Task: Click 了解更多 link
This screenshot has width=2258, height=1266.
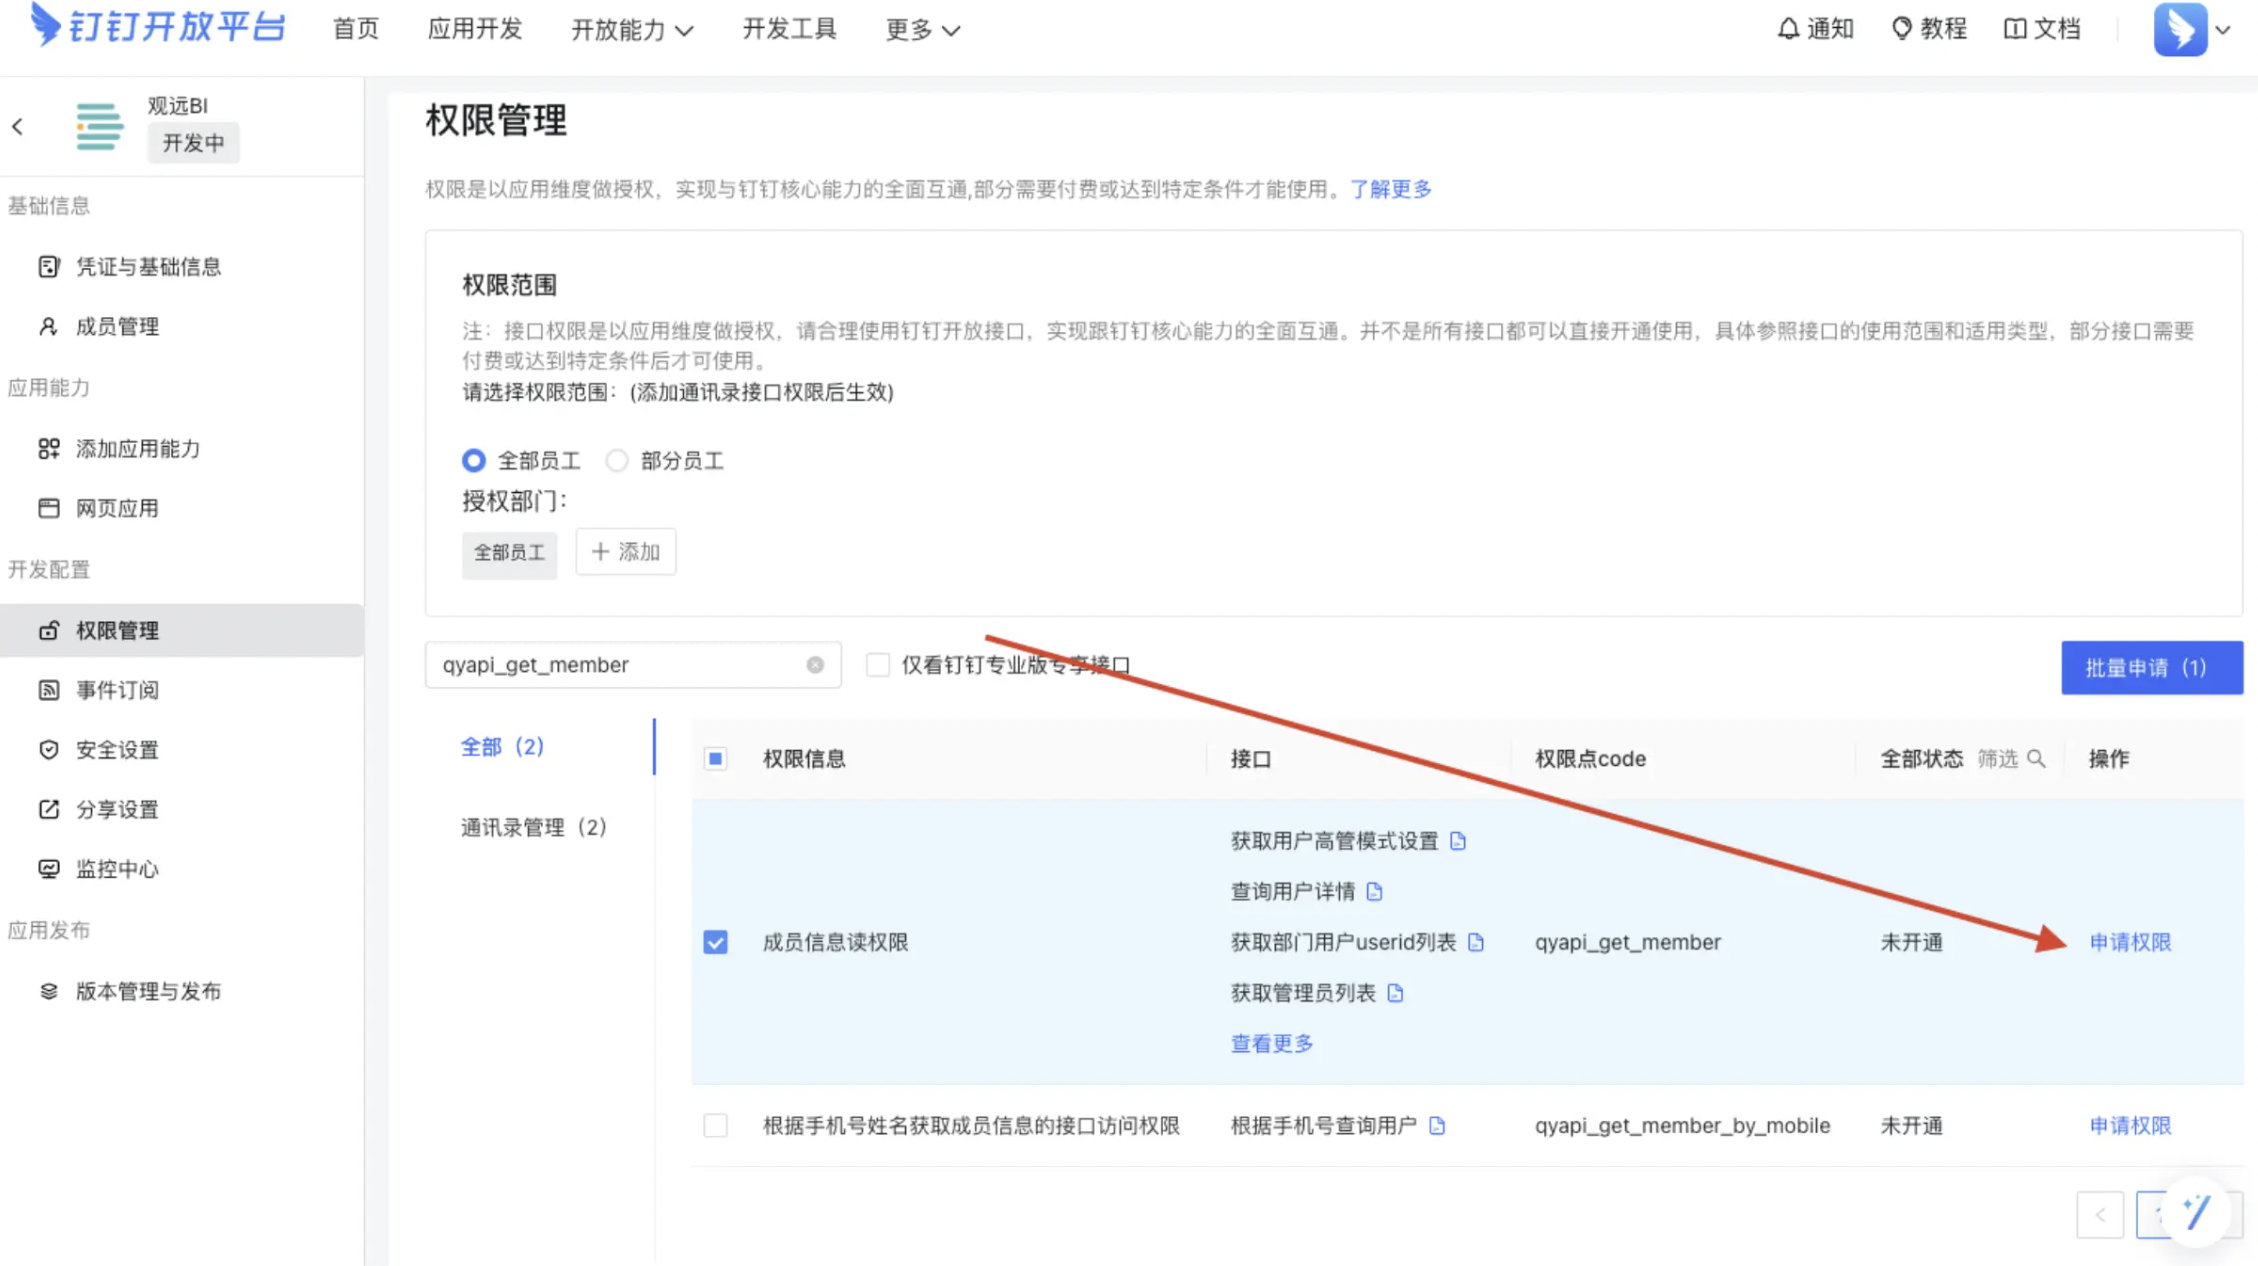Action: [1391, 189]
